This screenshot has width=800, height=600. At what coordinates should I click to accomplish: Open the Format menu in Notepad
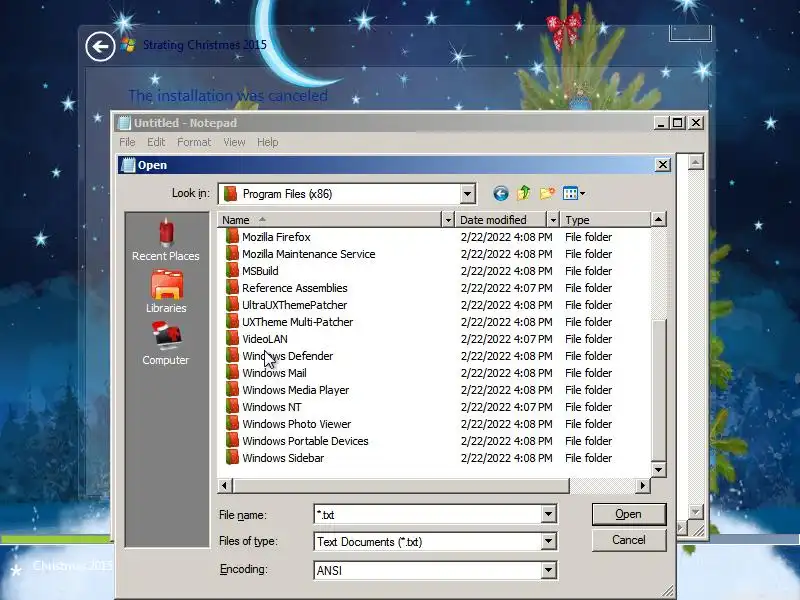[194, 142]
